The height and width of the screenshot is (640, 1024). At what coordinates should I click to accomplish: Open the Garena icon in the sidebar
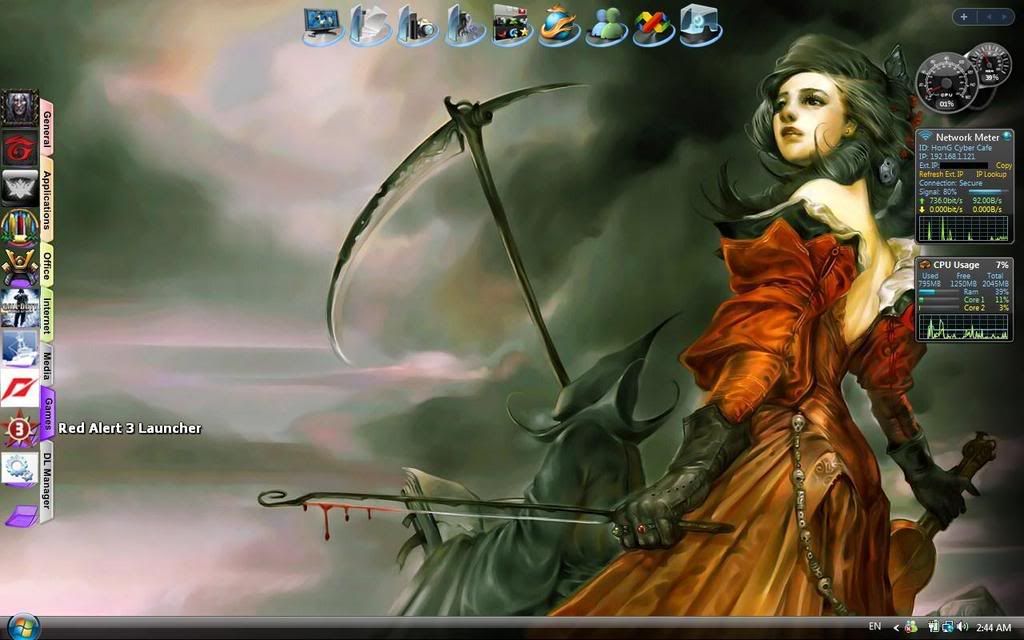click(x=20, y=148)
